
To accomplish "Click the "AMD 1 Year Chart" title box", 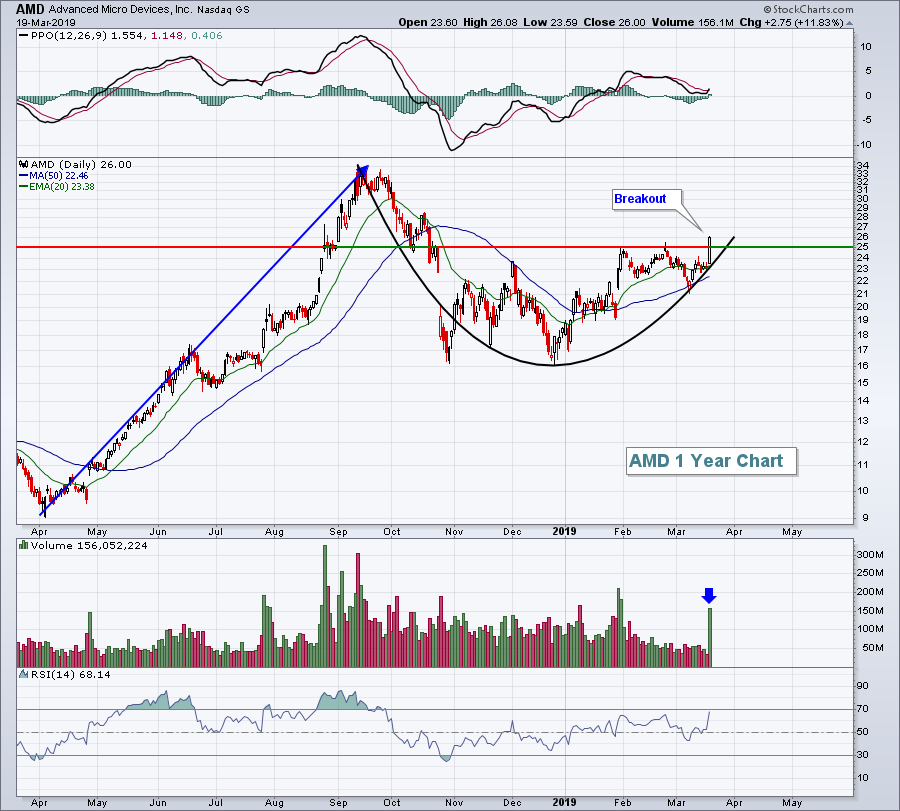I will 711,461.
